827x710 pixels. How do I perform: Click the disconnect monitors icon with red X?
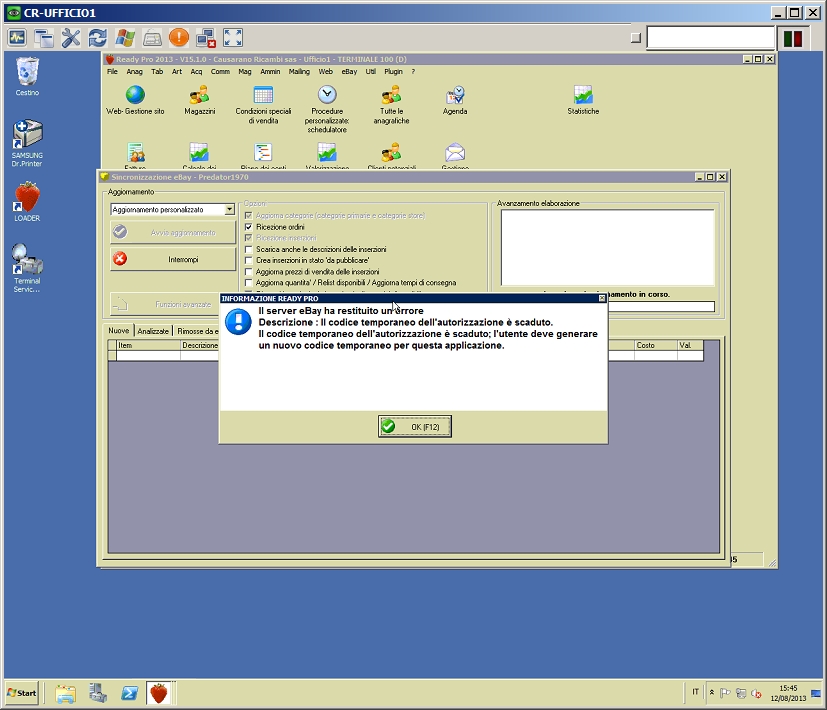click(206, 37)
